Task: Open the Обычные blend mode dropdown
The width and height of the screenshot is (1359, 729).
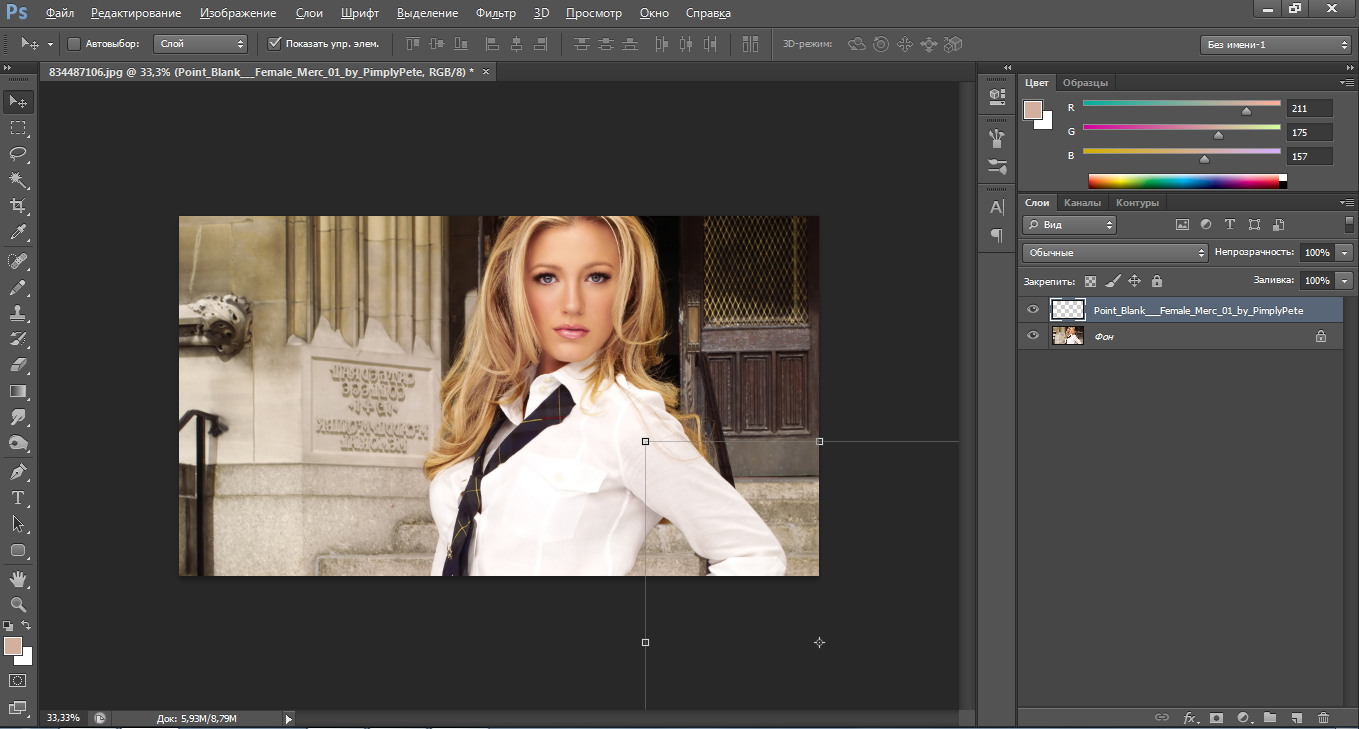Action: pos(1115,253)
